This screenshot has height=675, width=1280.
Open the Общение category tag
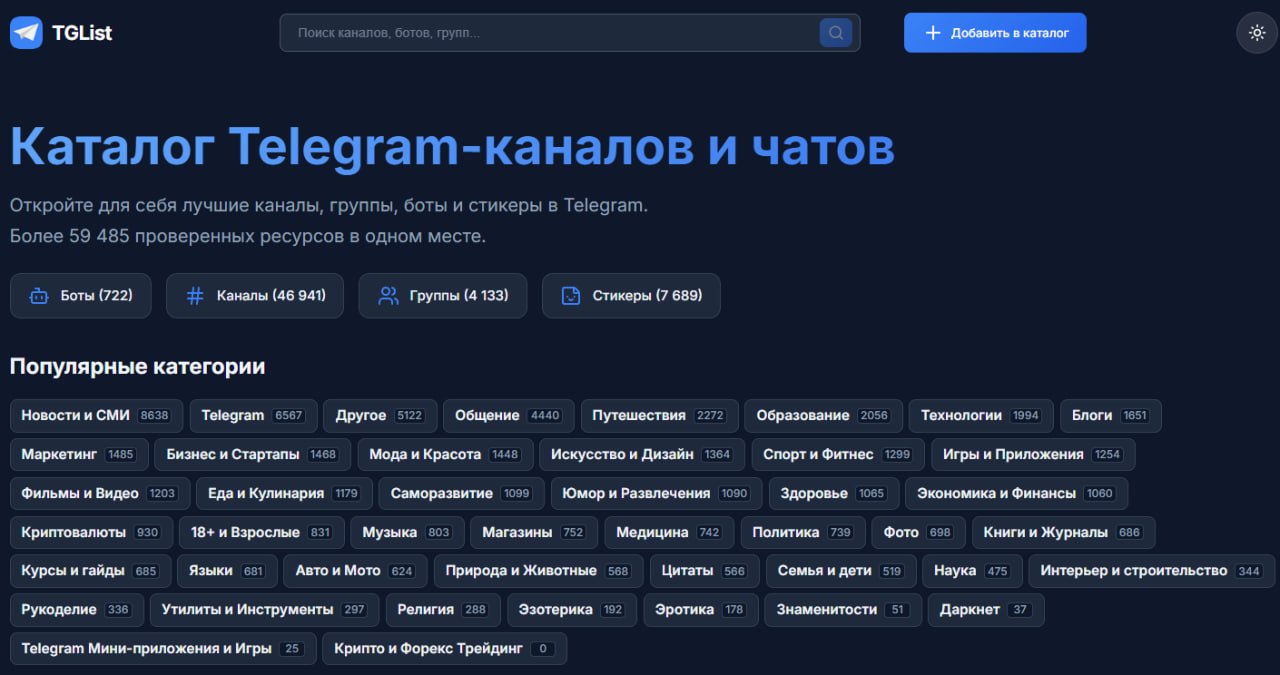(508, 416)
